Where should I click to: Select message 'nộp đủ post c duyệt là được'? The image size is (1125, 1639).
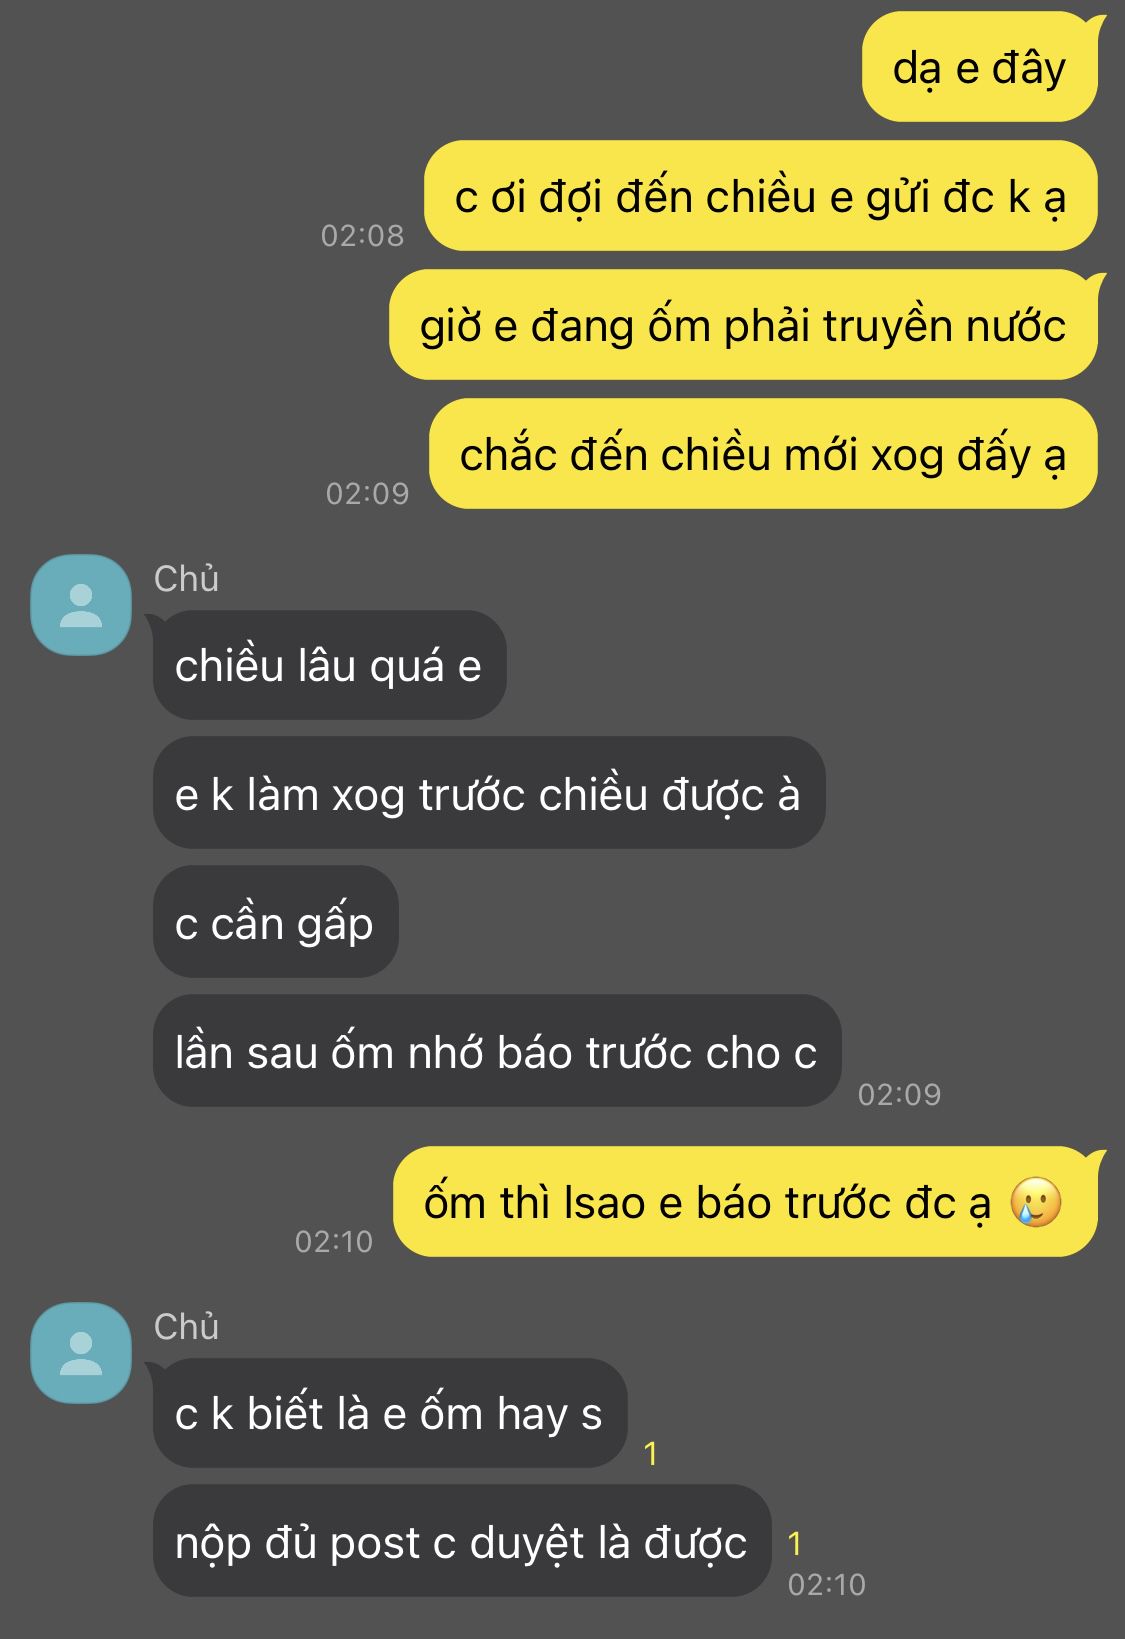tap(462, 1541)
